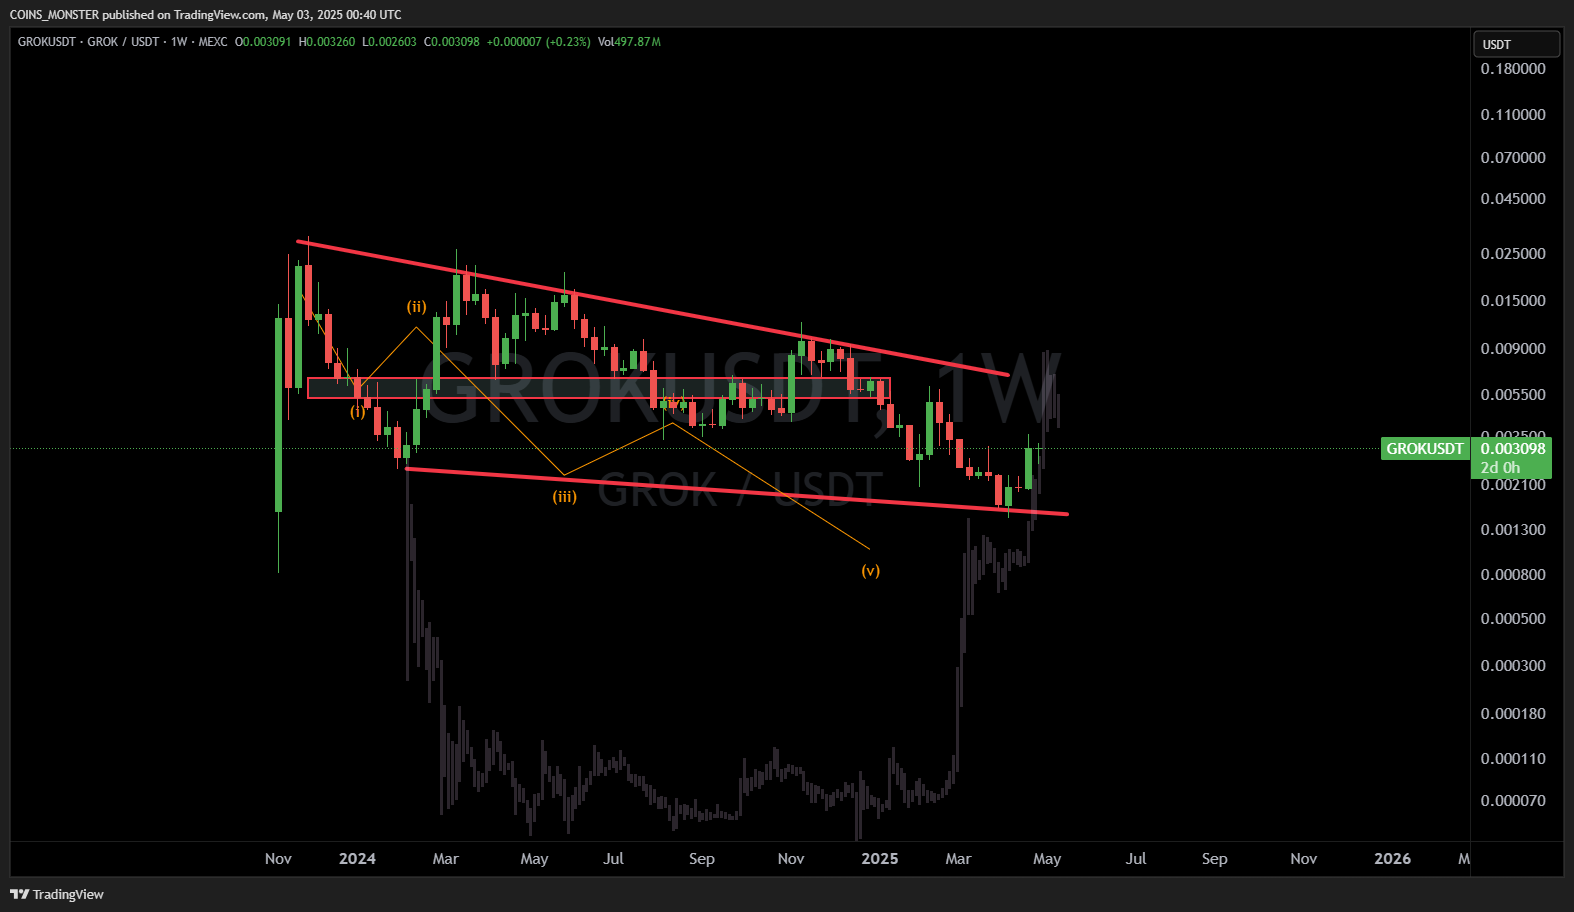The height and width of the screenshot is (912, 1574).
Task: Click the Nov label just before 2025
Action: [791, 859]
